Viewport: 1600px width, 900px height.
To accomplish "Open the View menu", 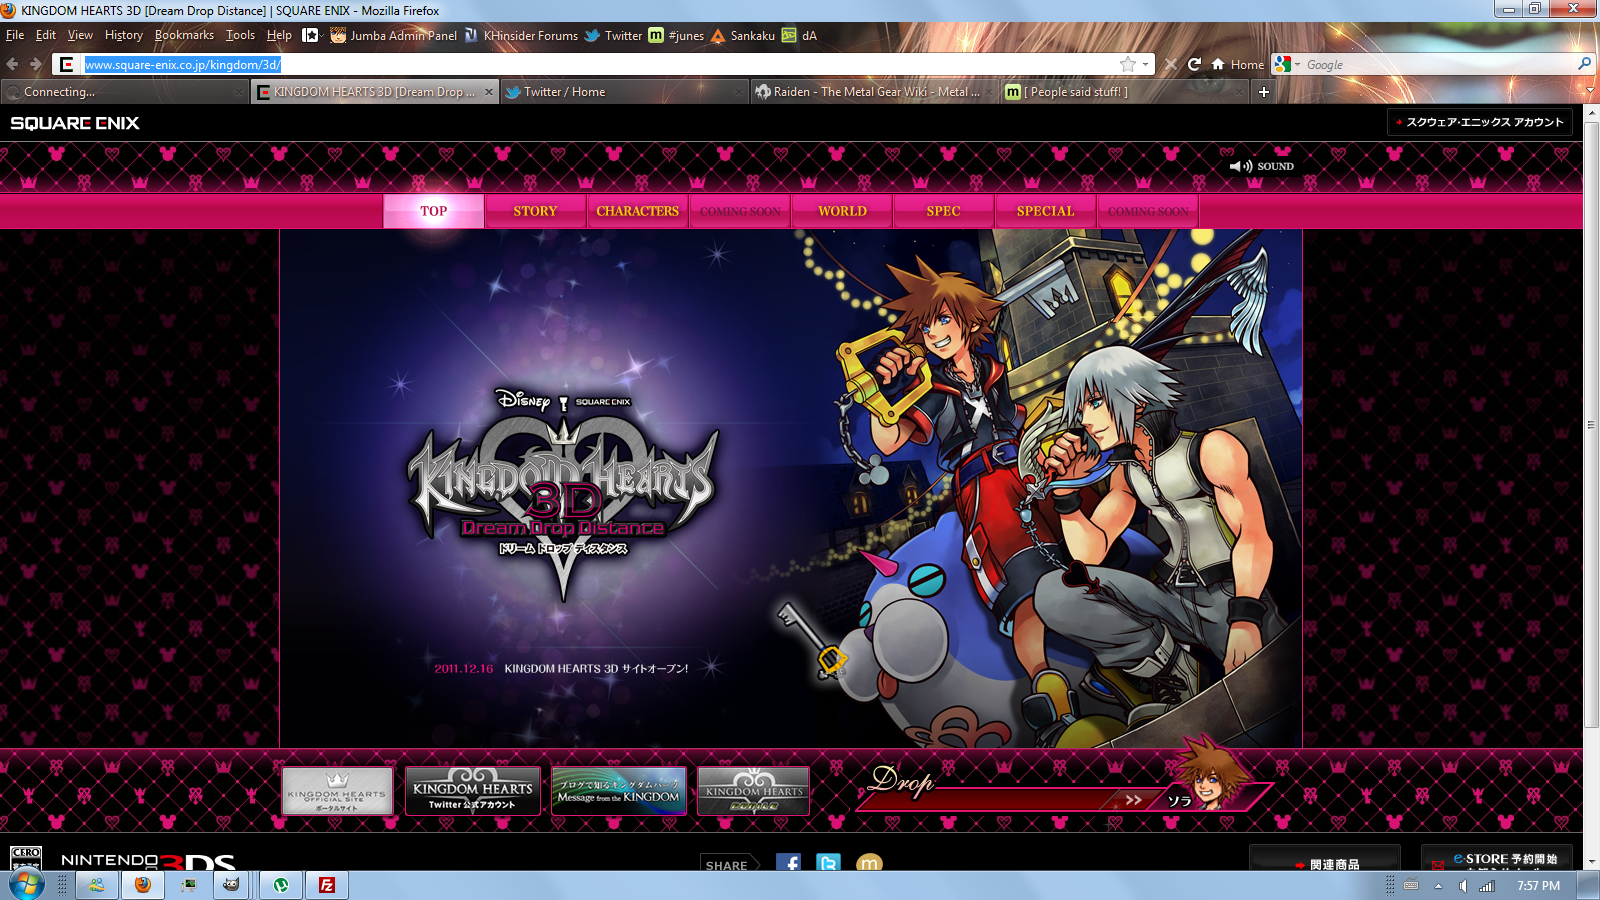I will [x=80, y=35].
